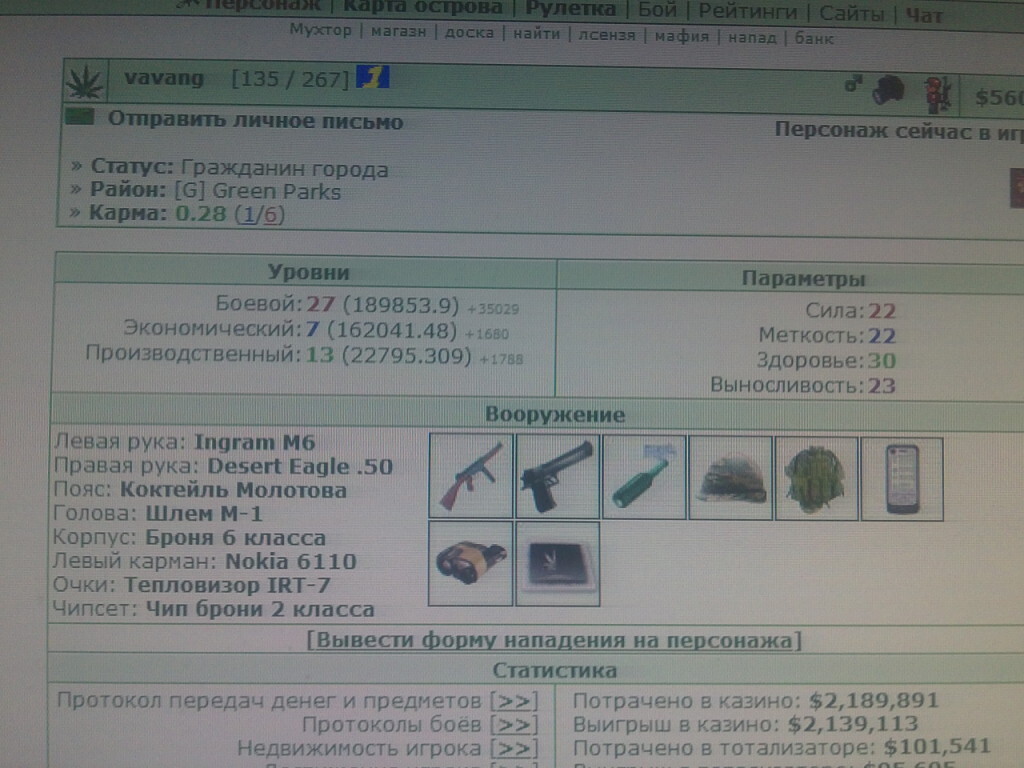
Task: Select the class 6 armor icon
Action: 816,479
